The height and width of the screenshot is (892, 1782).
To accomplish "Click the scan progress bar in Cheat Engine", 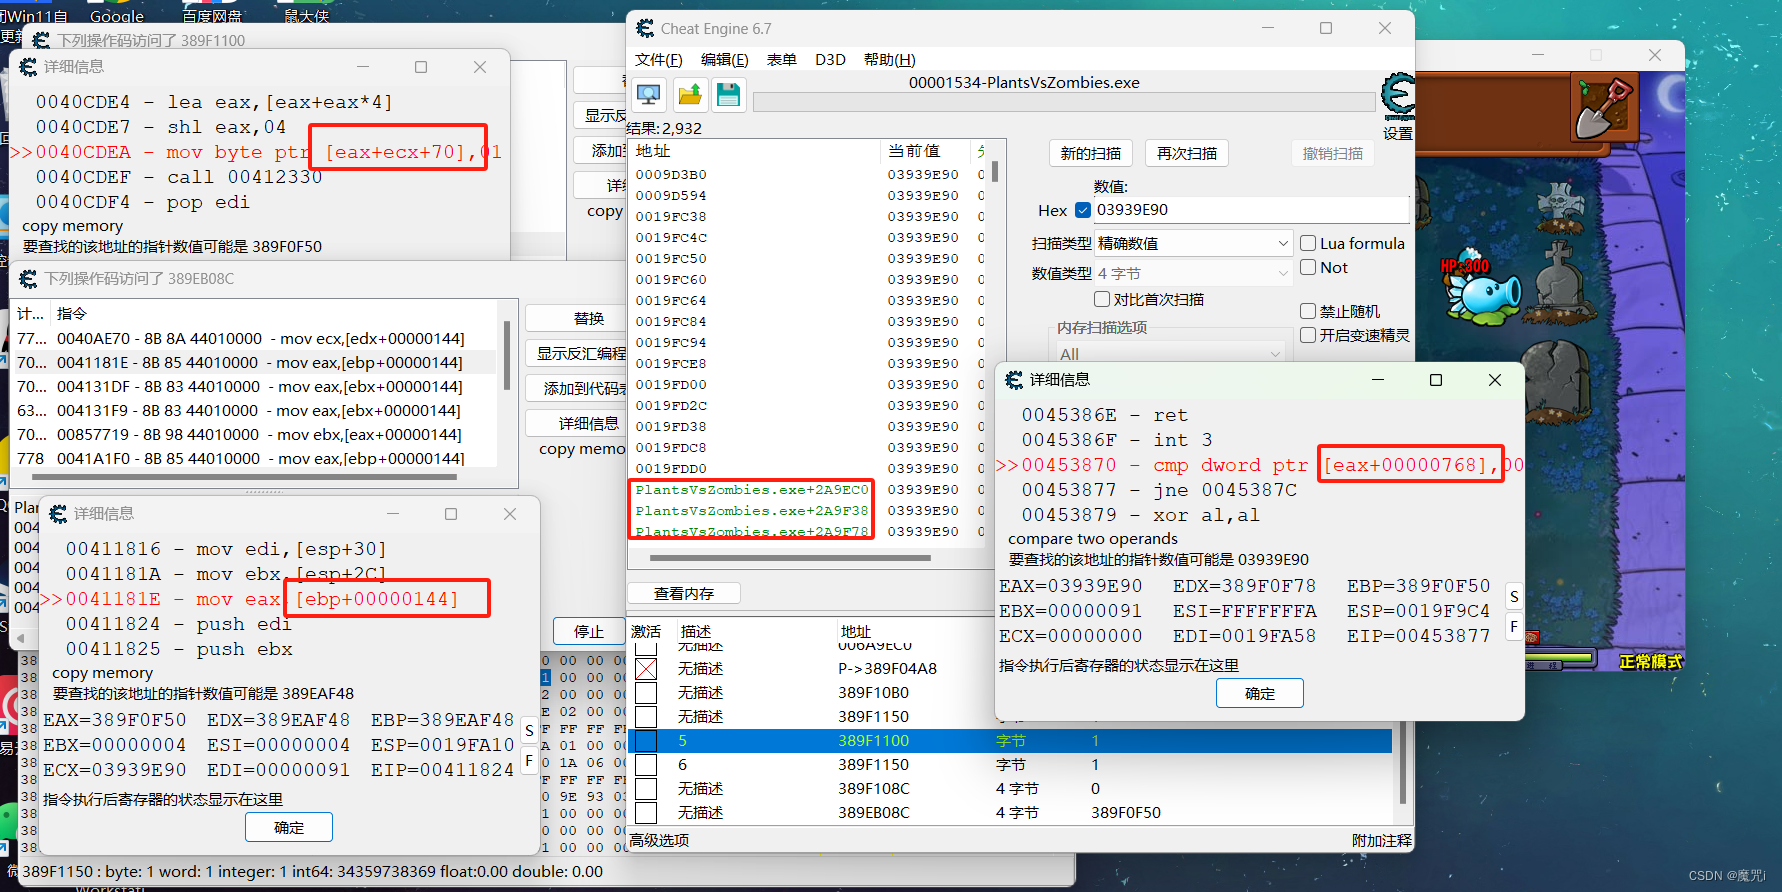I will 1063,102.
